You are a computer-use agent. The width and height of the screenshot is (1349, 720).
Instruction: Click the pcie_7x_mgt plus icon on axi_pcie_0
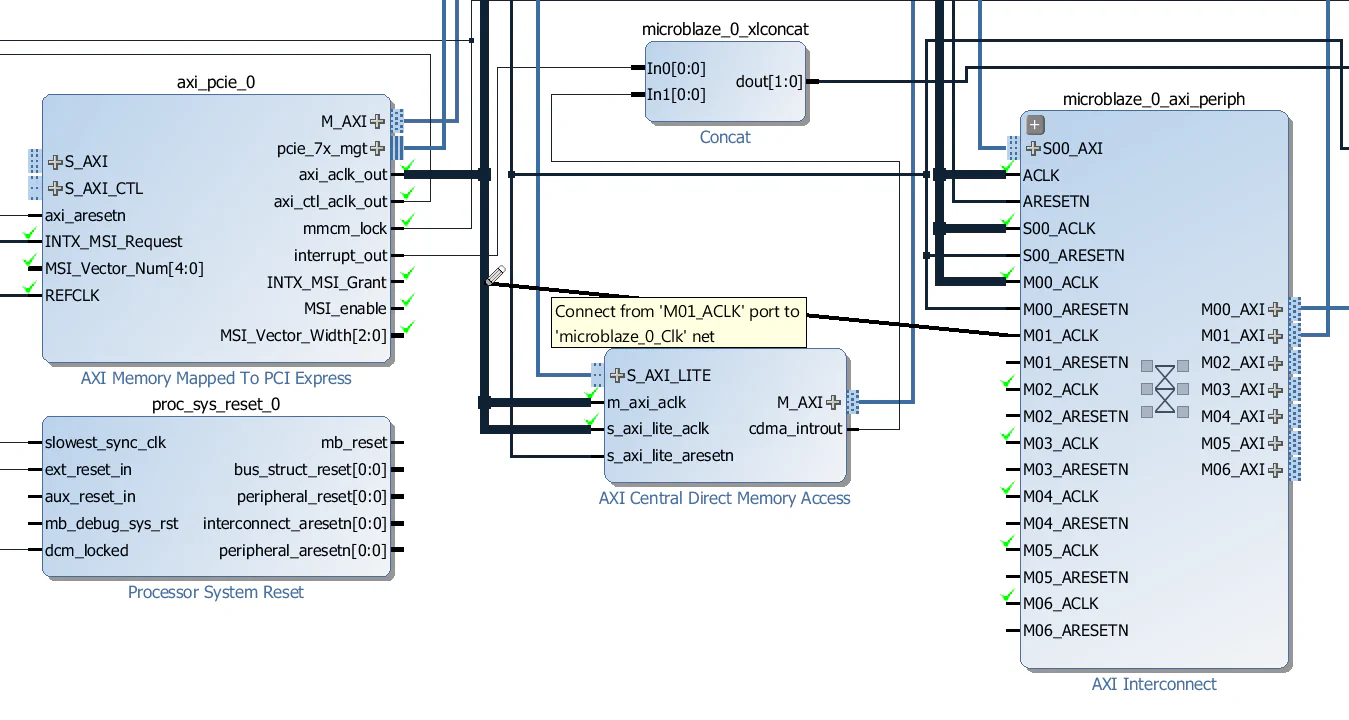[378, 148]
